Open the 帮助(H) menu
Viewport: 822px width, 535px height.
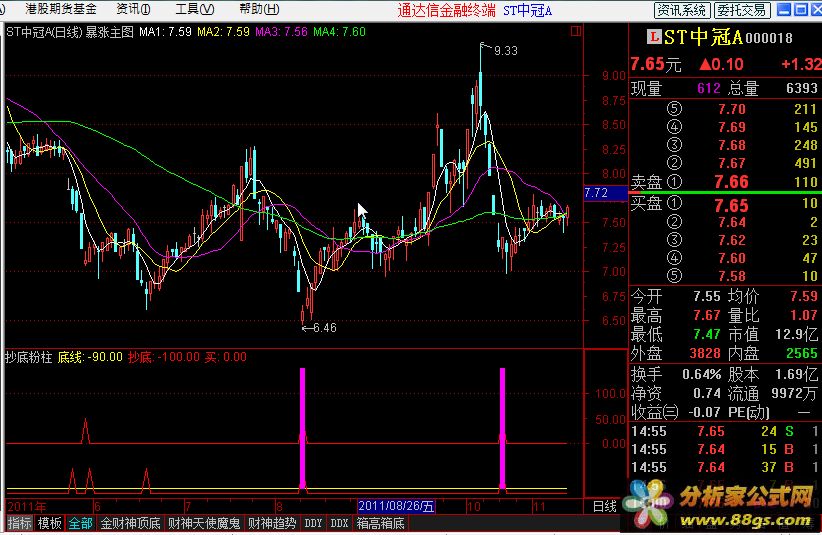[x=259, y=9]
